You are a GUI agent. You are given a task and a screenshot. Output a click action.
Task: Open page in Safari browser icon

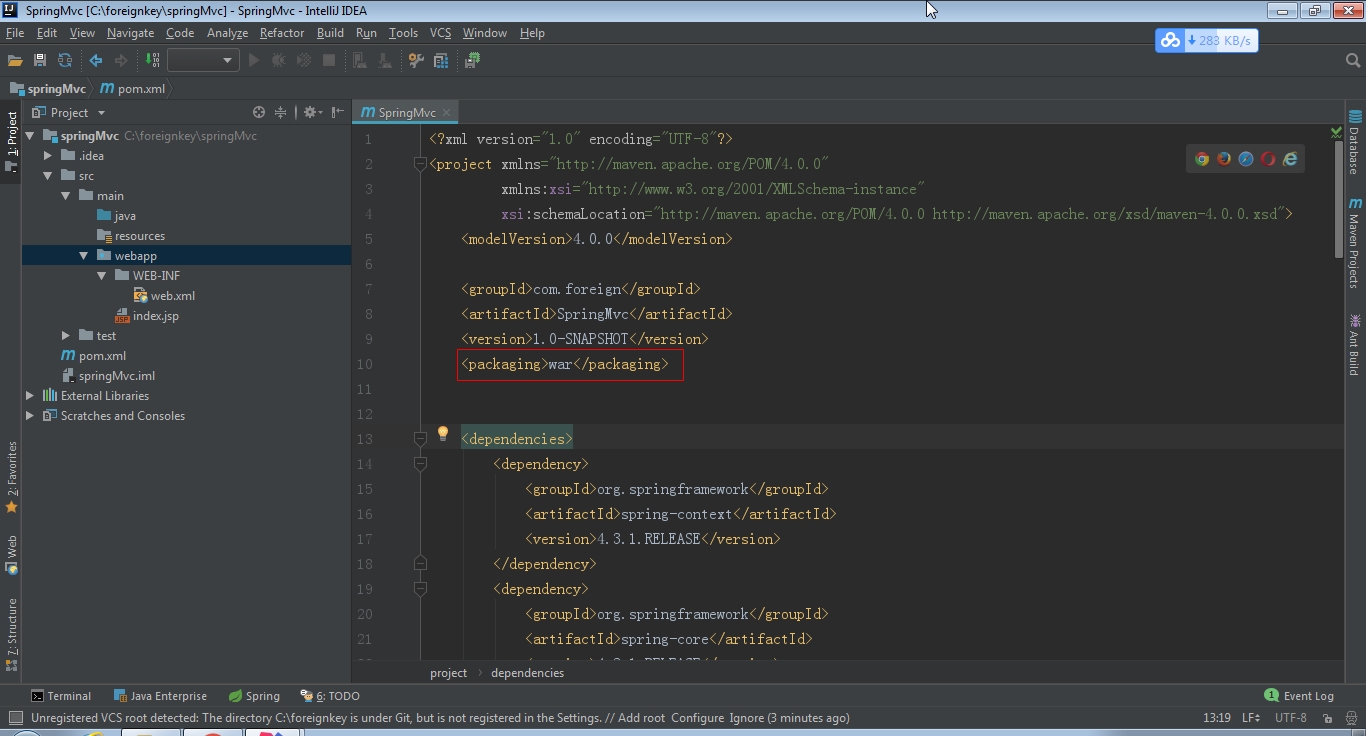tap(1246, 159)
